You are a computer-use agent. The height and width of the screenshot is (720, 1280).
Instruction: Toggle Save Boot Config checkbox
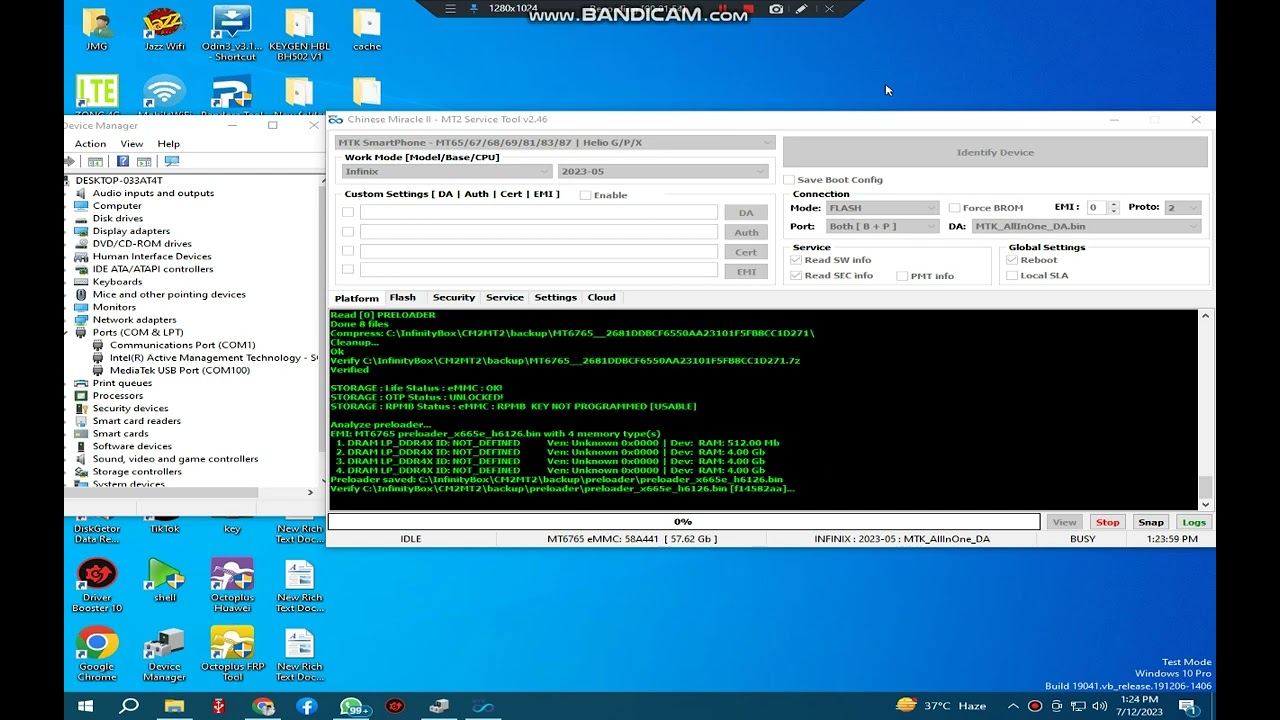coord(789,180)
